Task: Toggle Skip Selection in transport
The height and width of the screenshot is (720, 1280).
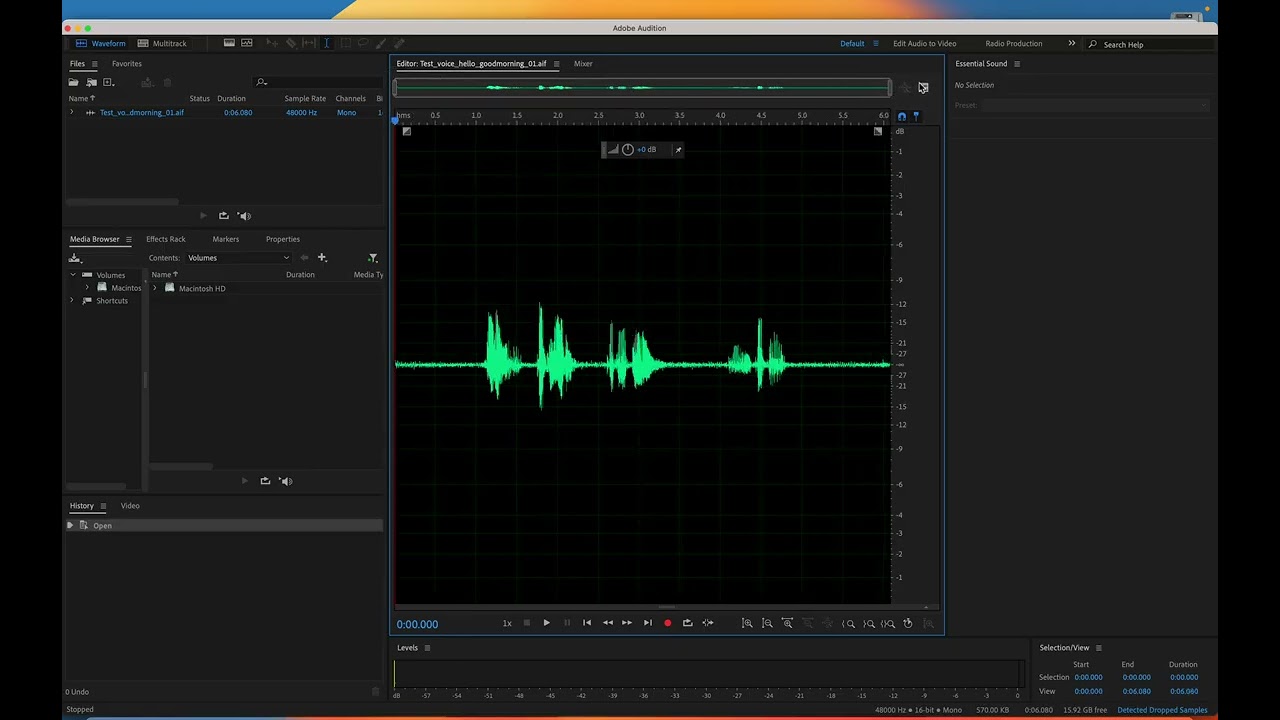Action: coord(707,623)
